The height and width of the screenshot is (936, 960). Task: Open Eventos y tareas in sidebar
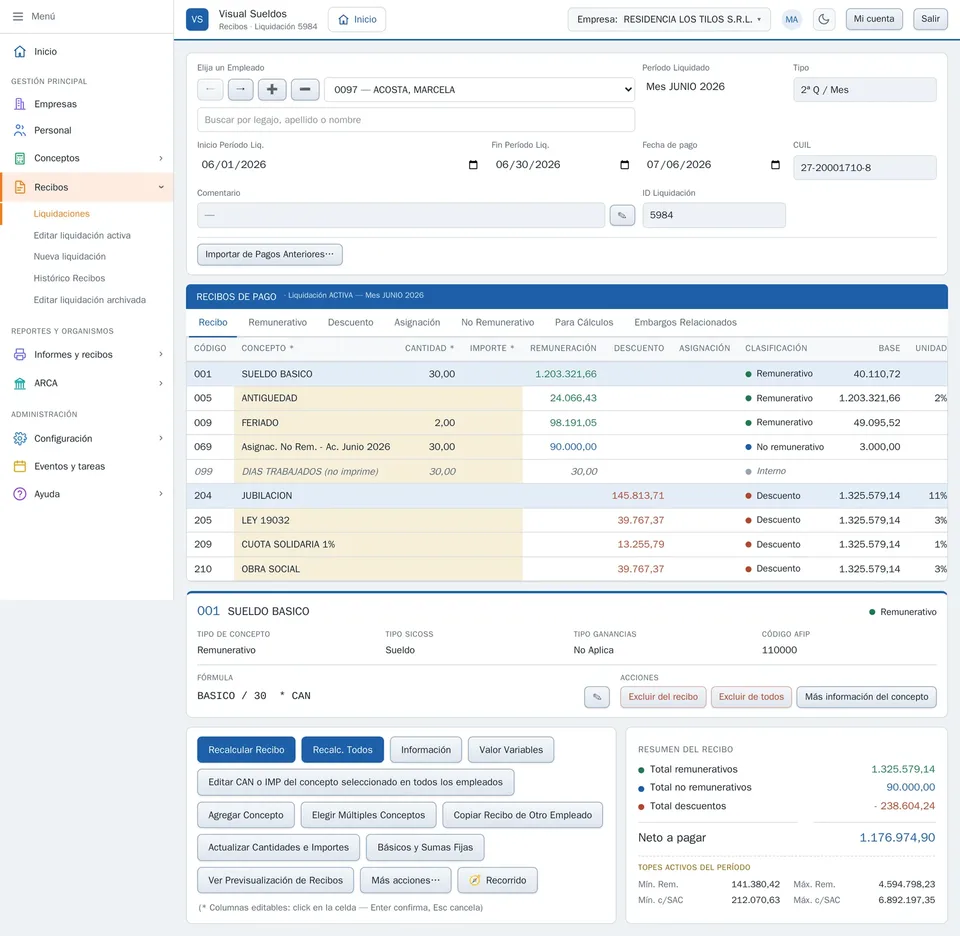point(87,466)
